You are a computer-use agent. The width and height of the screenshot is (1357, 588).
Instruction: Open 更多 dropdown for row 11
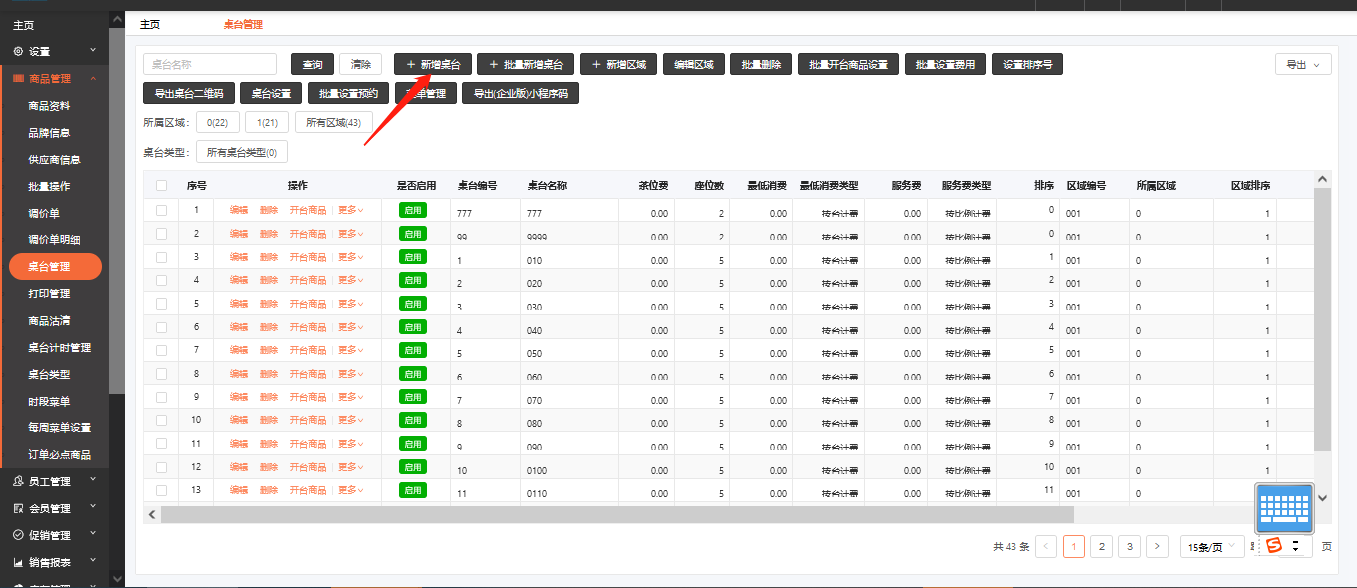coord(351,443)
